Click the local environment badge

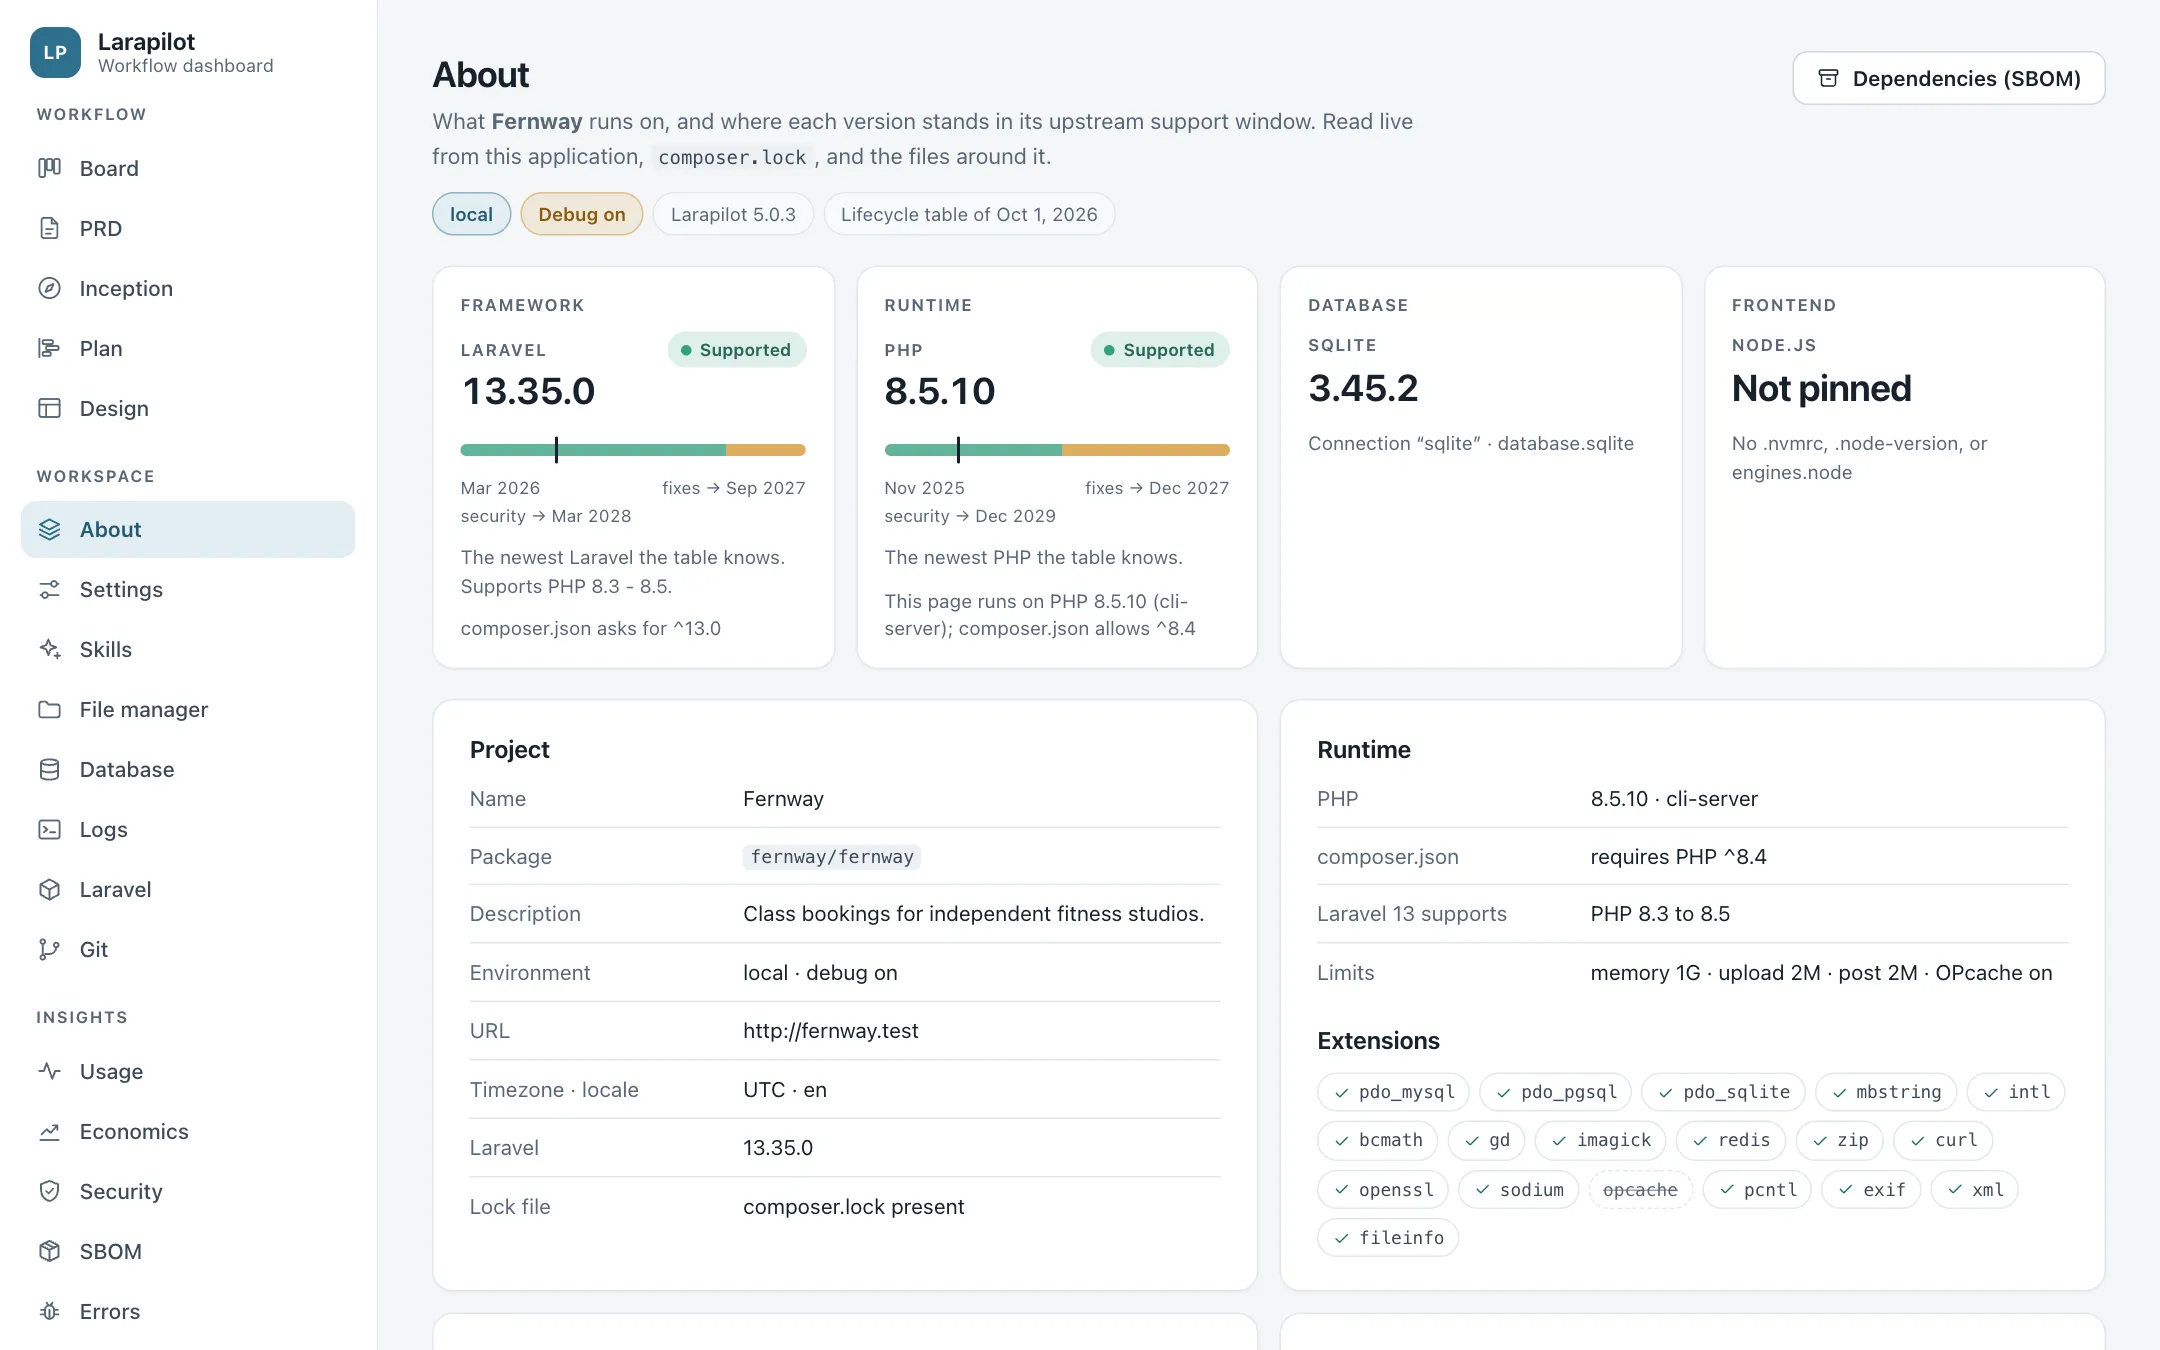coord(471,214)
